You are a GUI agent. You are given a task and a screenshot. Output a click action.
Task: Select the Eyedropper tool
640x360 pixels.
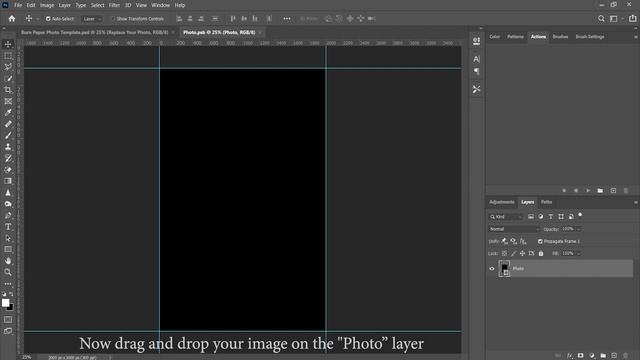8,113
